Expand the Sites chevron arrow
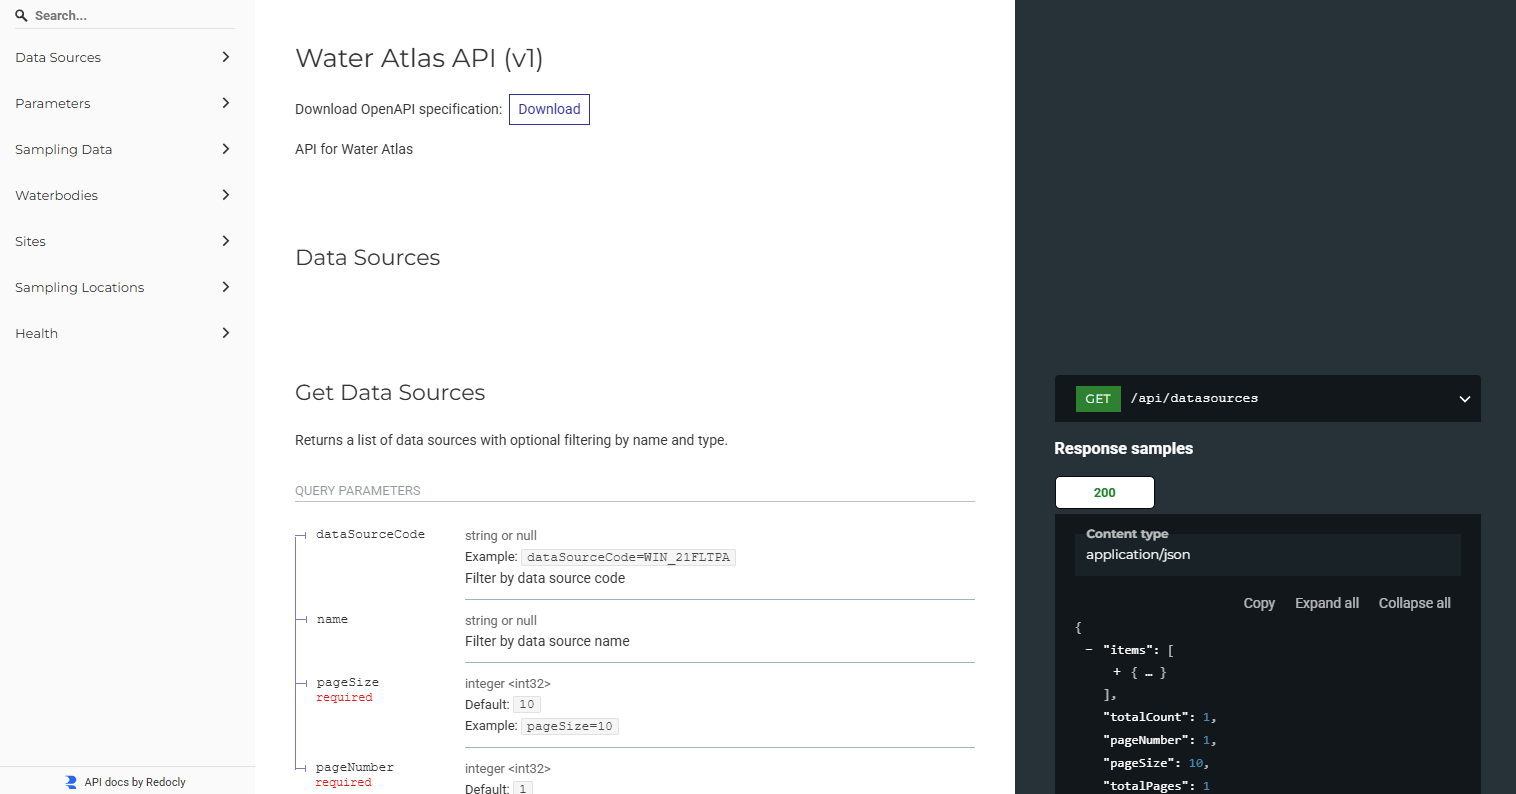The width and height of the screenshot is (1516, 794). point(226,241)
